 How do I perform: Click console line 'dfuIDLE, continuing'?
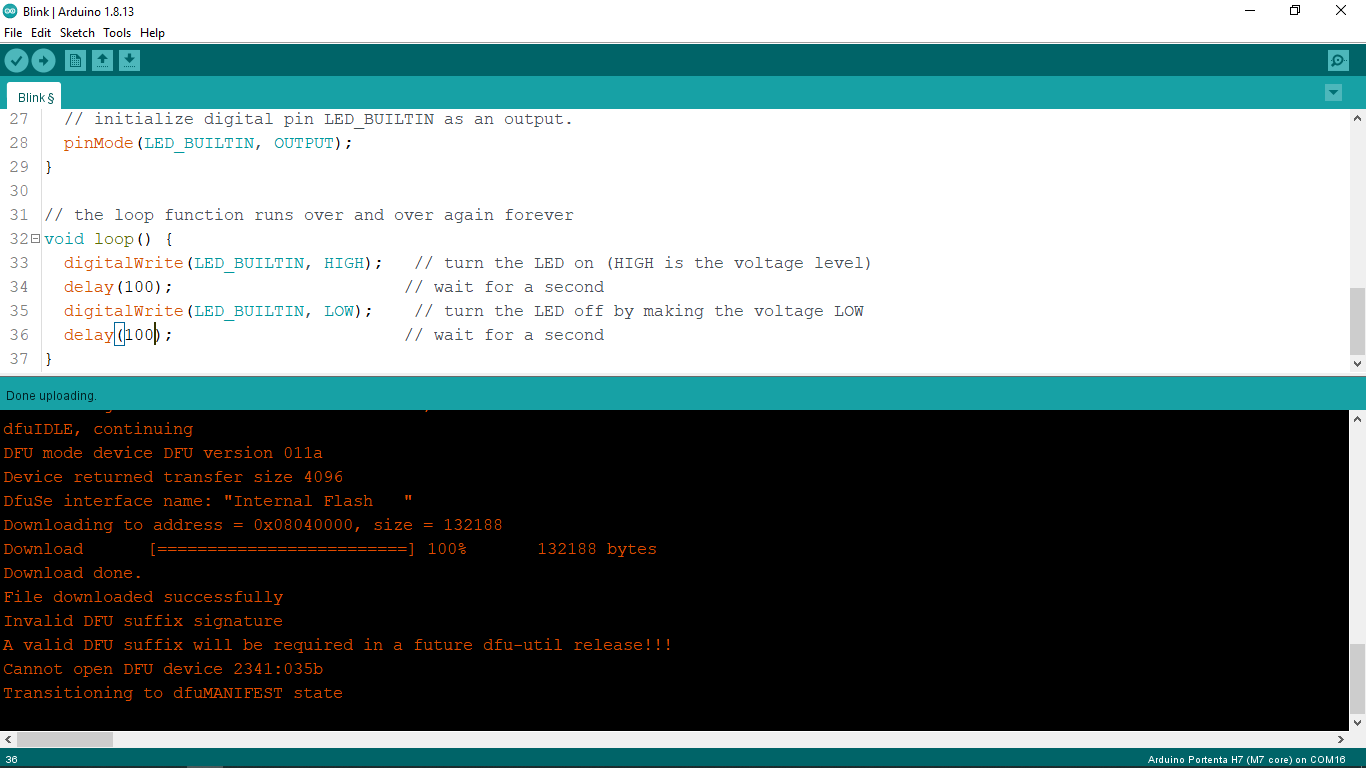tap(98, 429)
